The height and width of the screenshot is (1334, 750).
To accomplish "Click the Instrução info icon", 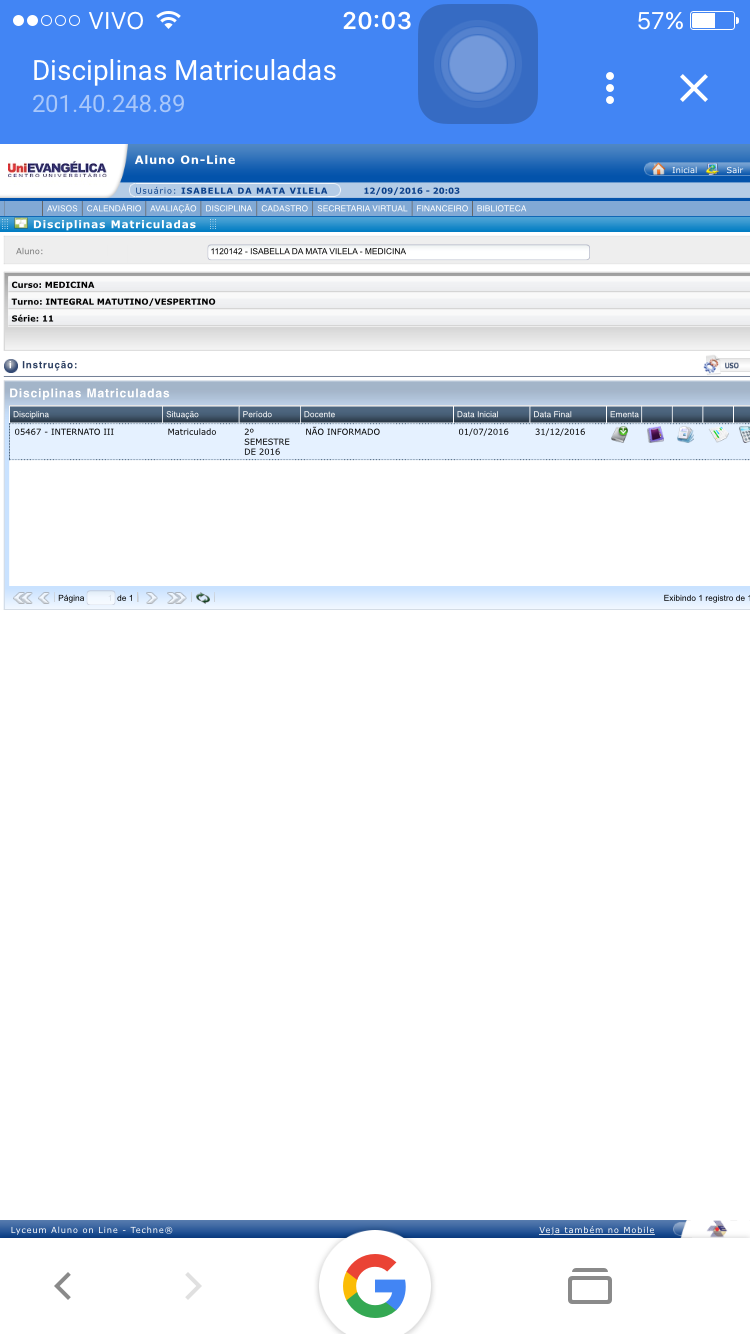I will (11, 366).
